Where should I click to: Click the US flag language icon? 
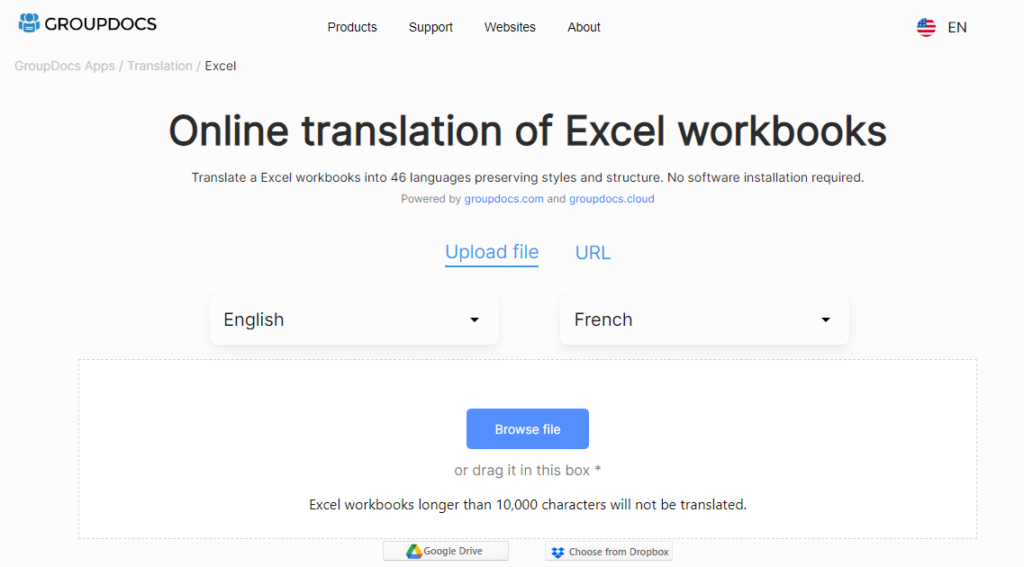(x=926, y=28)
